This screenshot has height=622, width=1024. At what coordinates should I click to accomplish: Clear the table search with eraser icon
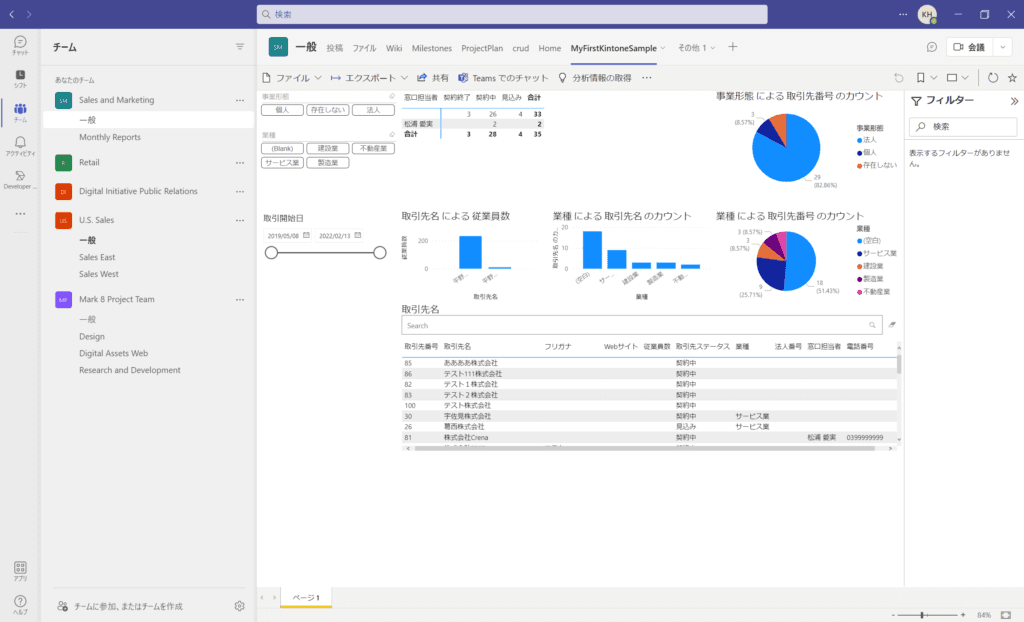(x=892, y=325)
